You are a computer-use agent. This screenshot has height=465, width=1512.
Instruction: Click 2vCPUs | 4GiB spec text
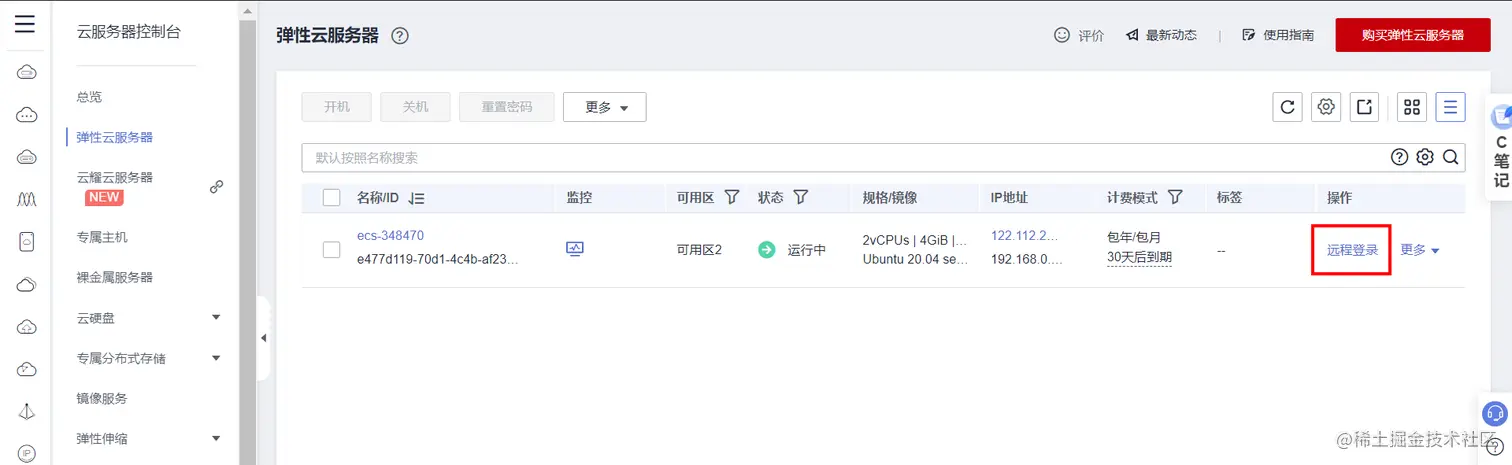click(x=915, y=240)
